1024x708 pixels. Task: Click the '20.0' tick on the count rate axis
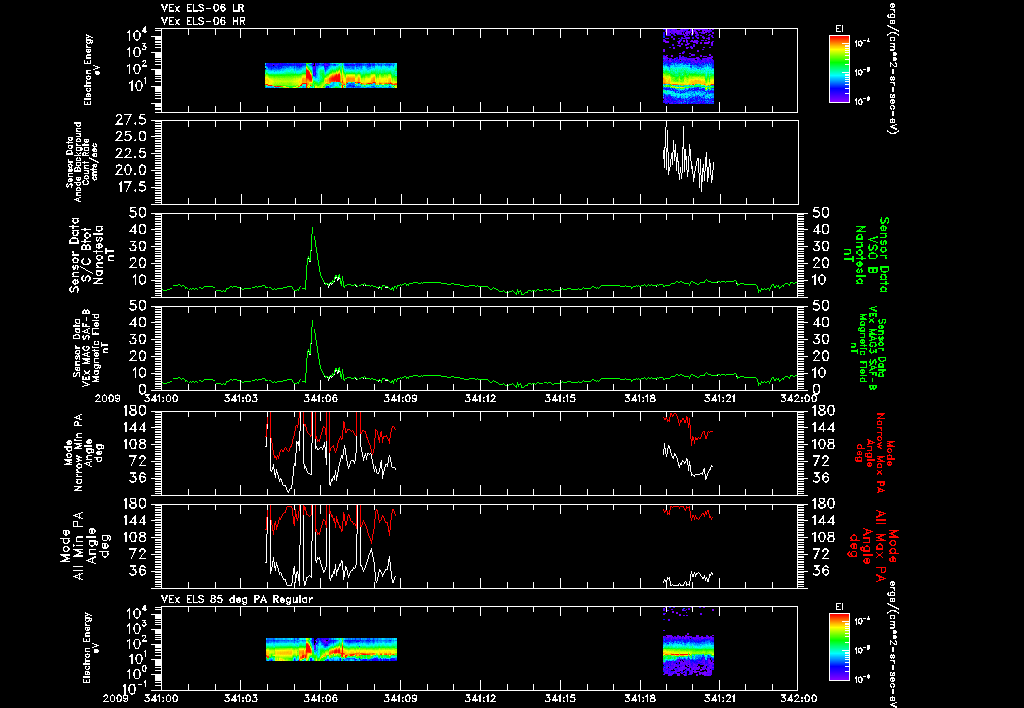[131, 170]
